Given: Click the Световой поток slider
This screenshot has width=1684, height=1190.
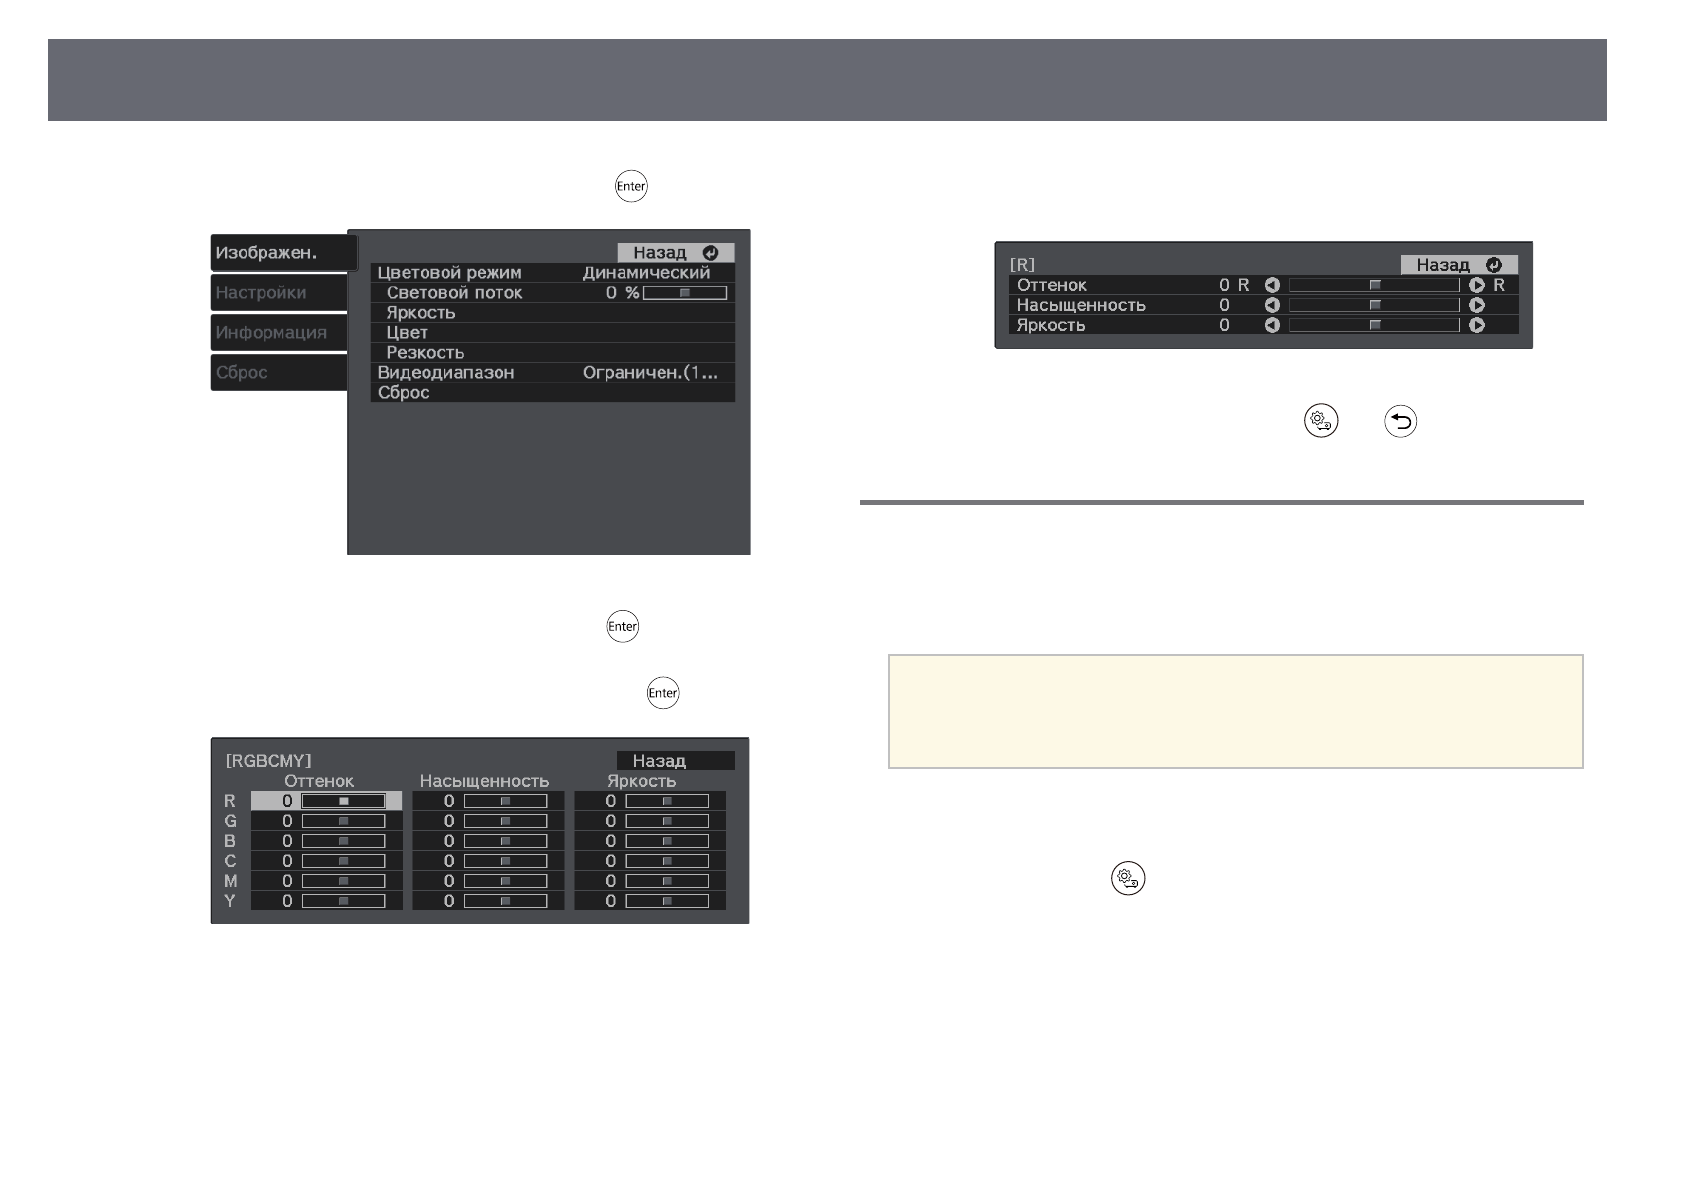Looking at the screenshot, I should pos(685,293).
